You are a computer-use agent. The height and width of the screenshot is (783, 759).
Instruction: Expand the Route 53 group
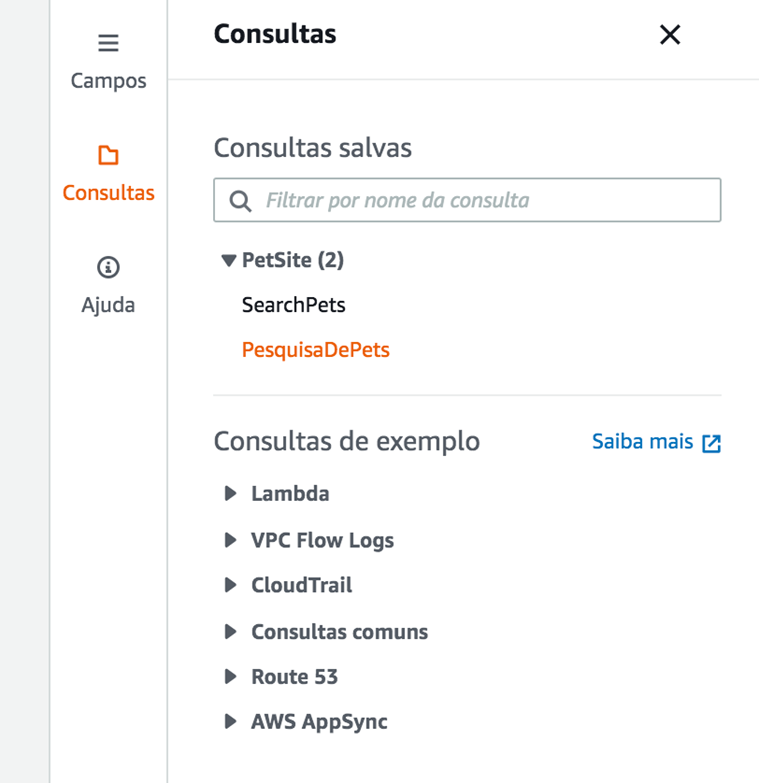(231, 677)
